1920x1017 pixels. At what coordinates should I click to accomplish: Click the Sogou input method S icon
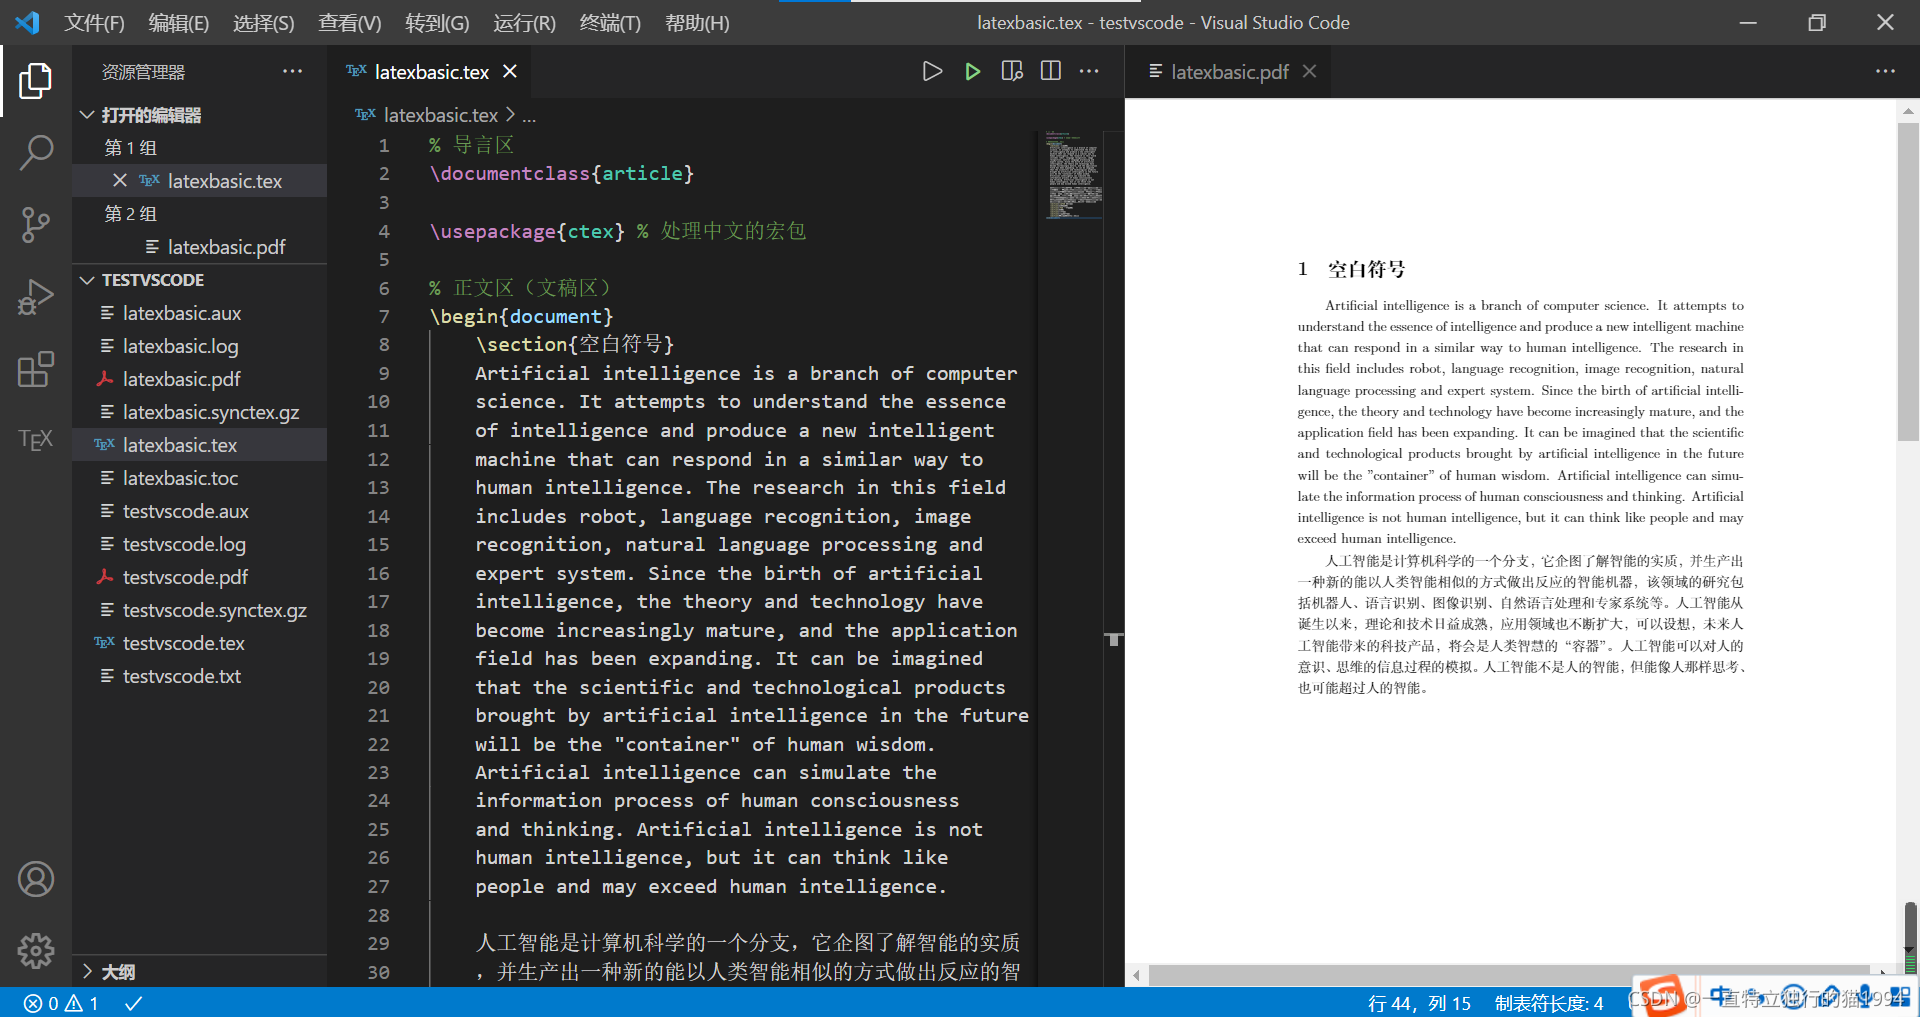(x=1663, y=996)
